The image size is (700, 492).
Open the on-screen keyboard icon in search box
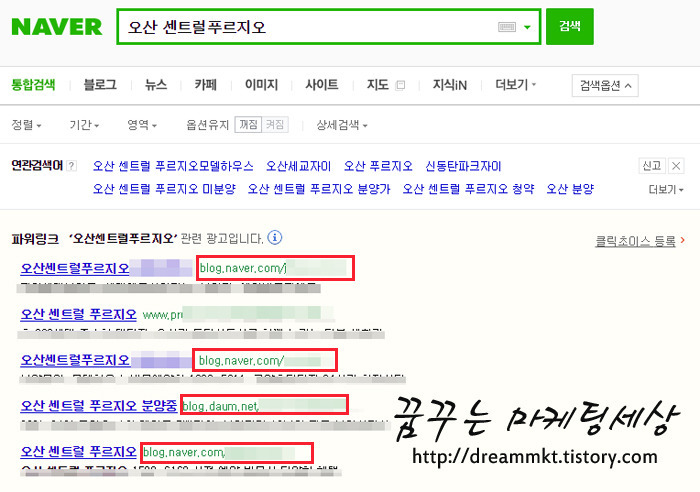[x=507, y=27]
